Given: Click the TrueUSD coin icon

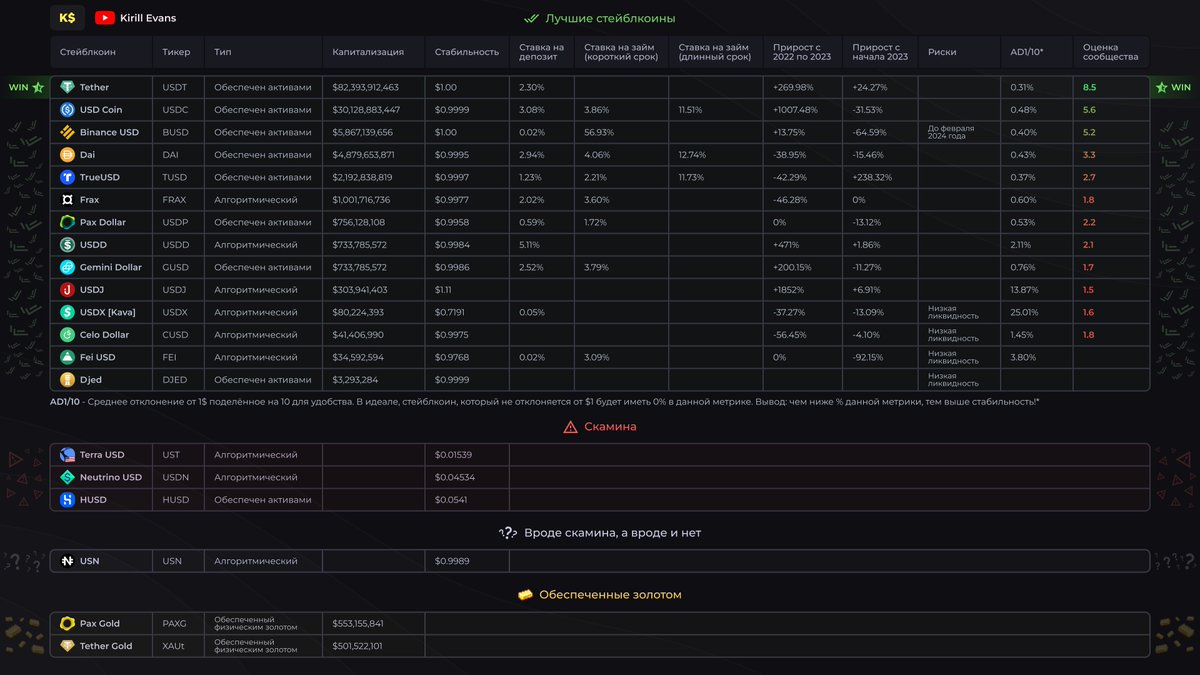Looking at the screenshot, I should pos(68,177).
